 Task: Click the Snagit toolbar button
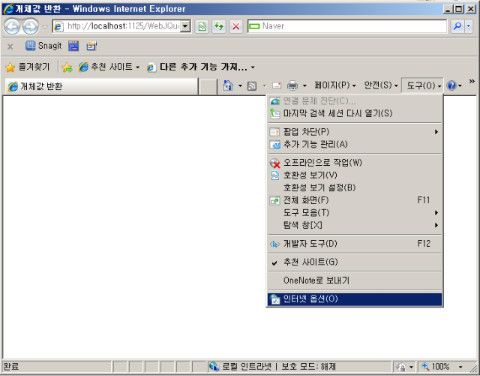tap(43, 46)
